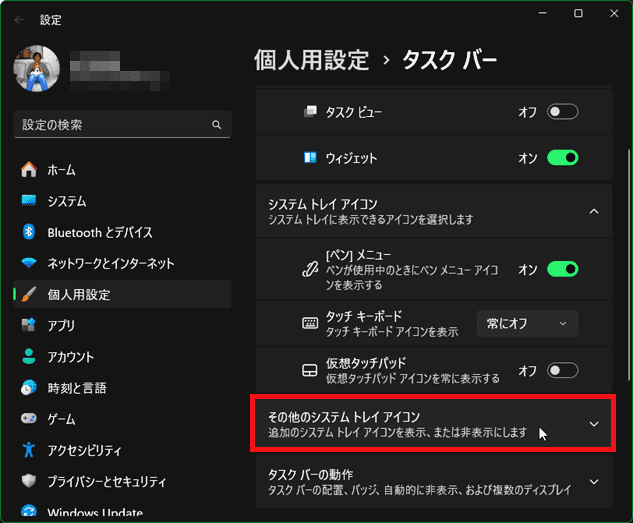This screenshot has width=633, height=523.
Task: Turn off the [ペン] メニュー toggle
Action: tap(562, 269)
